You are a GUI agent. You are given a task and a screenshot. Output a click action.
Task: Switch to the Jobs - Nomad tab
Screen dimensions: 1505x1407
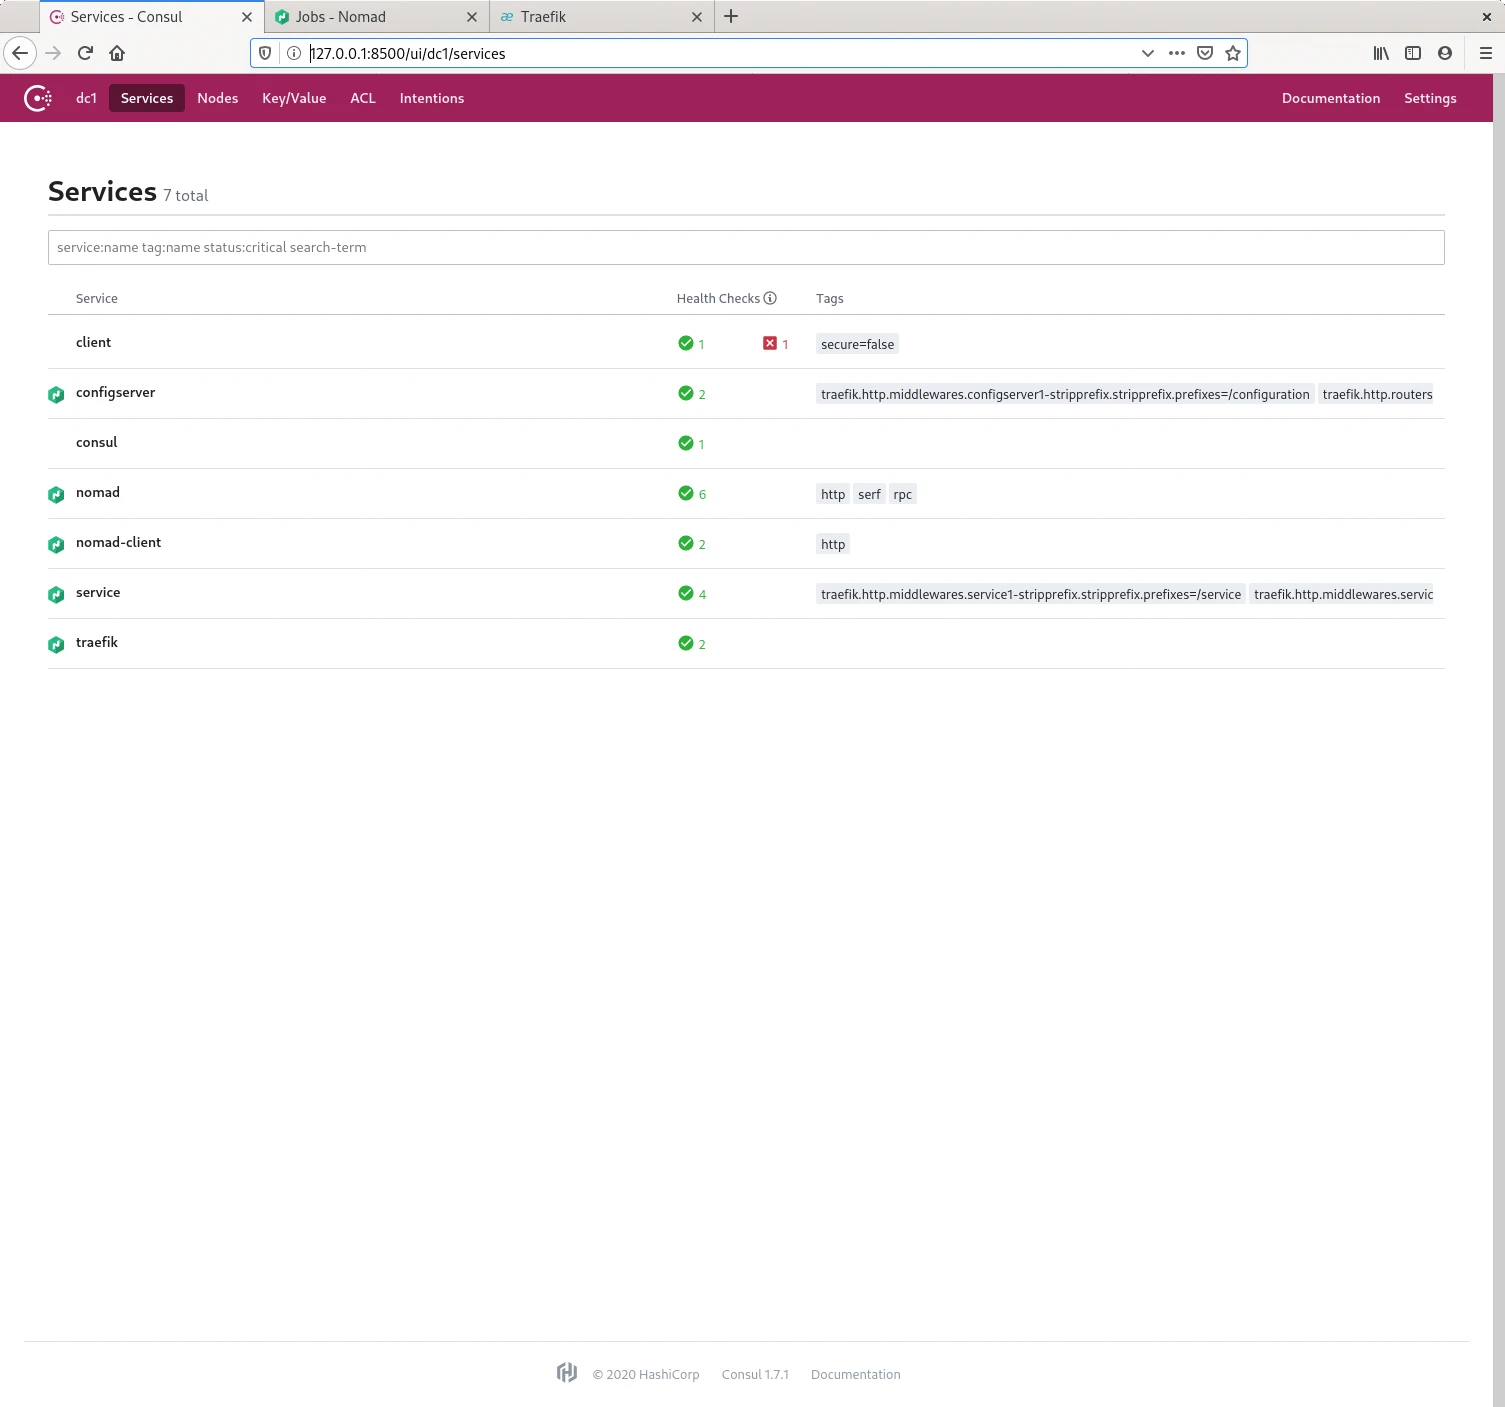pos(341,17)
